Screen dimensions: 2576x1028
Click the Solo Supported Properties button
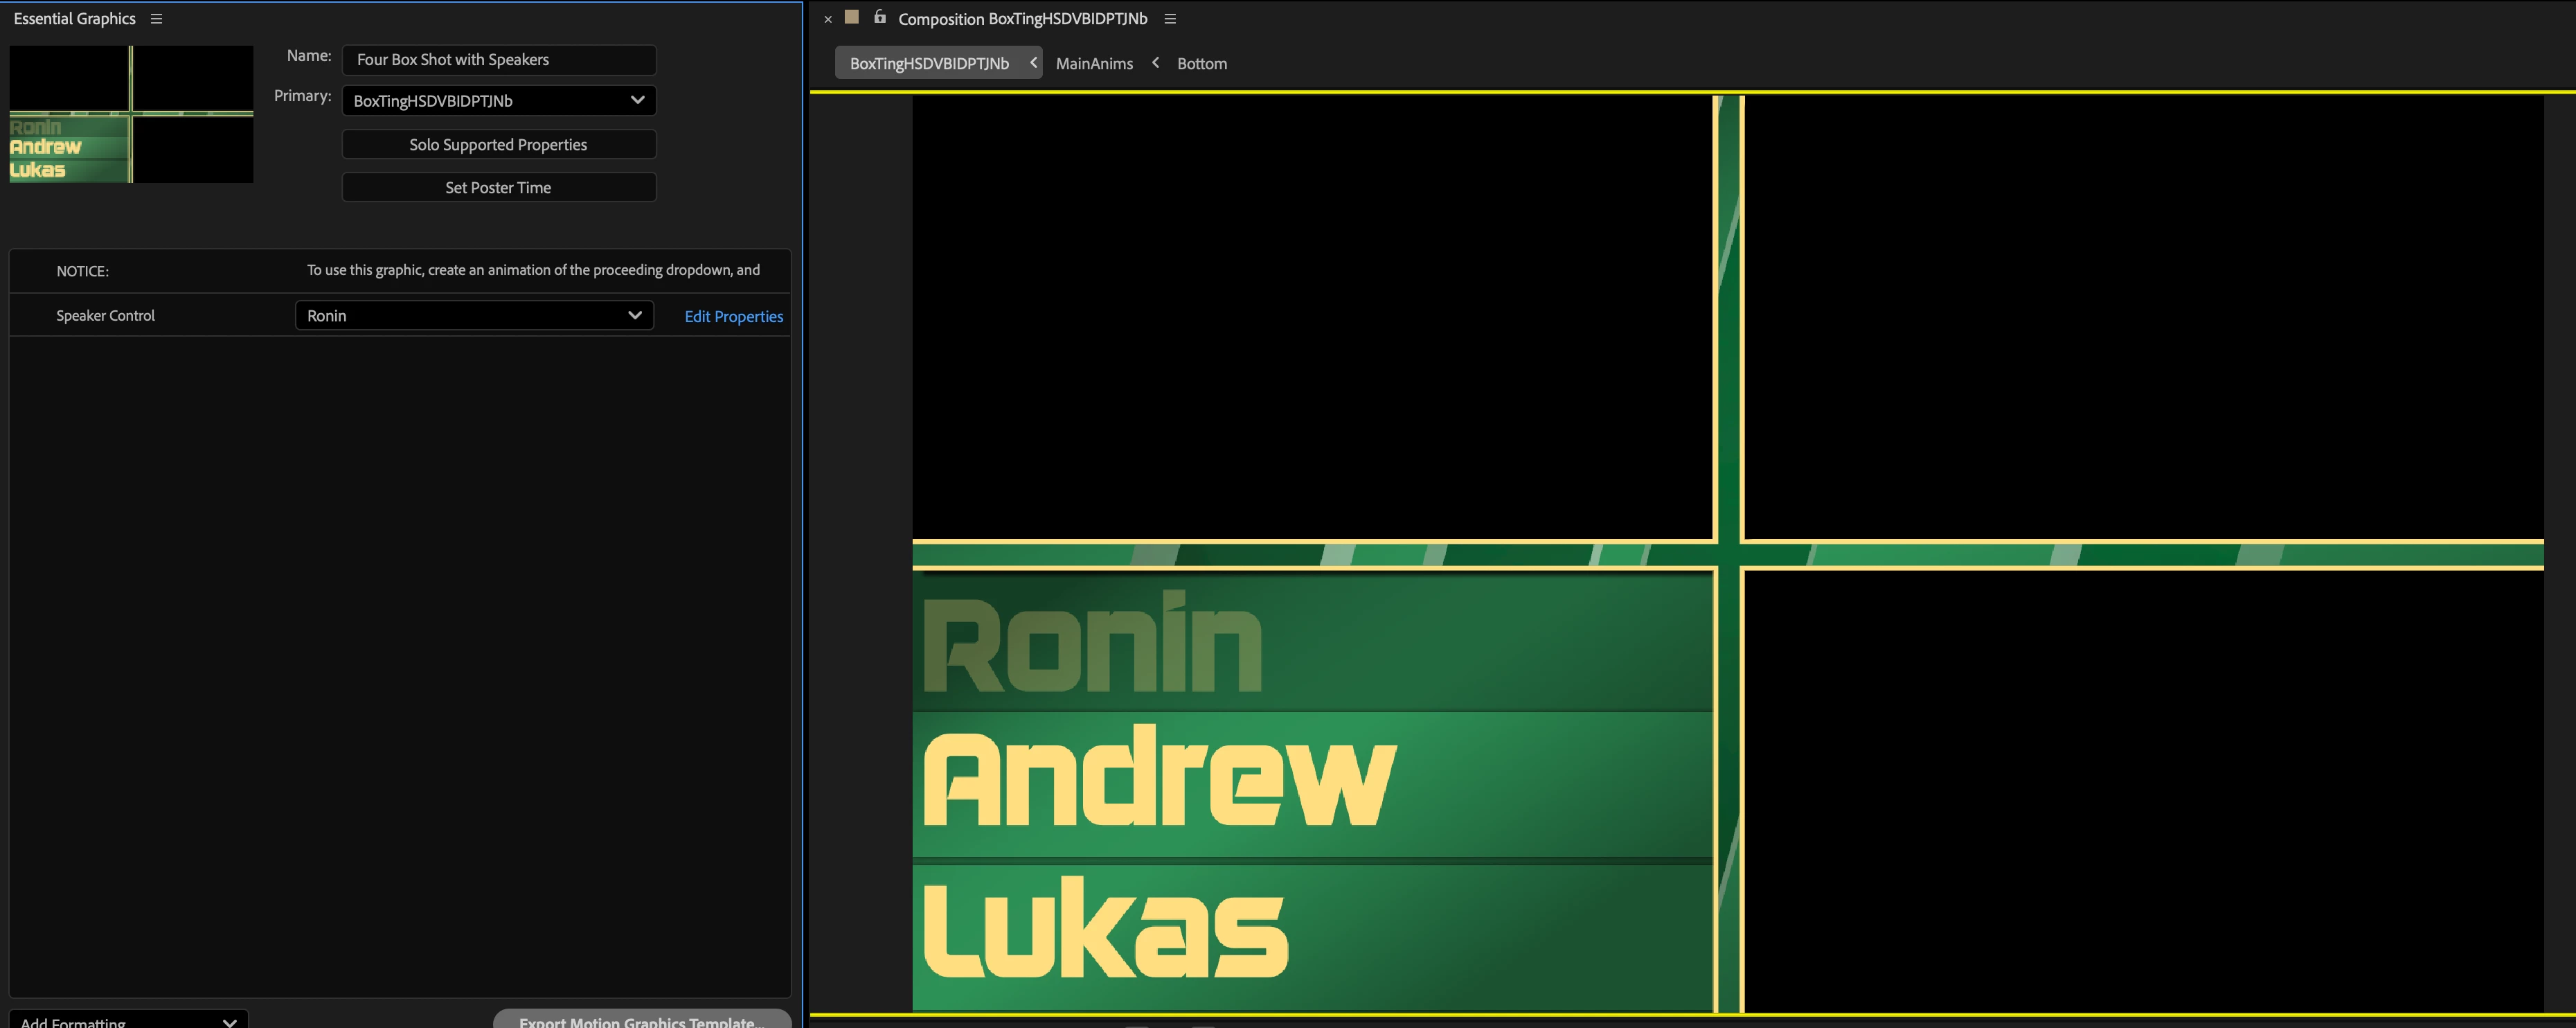click(x=498, y=144)
